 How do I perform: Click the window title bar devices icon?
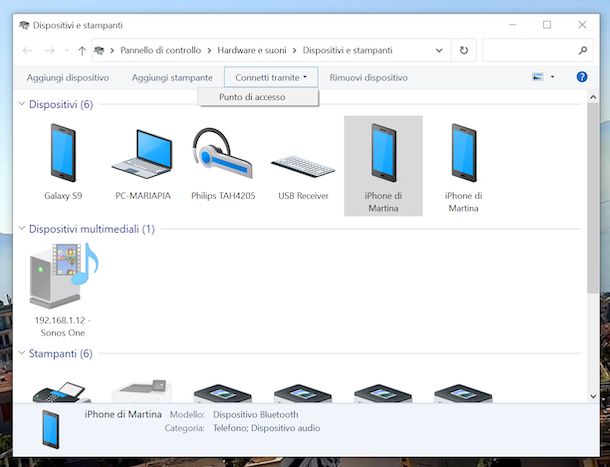24,25
